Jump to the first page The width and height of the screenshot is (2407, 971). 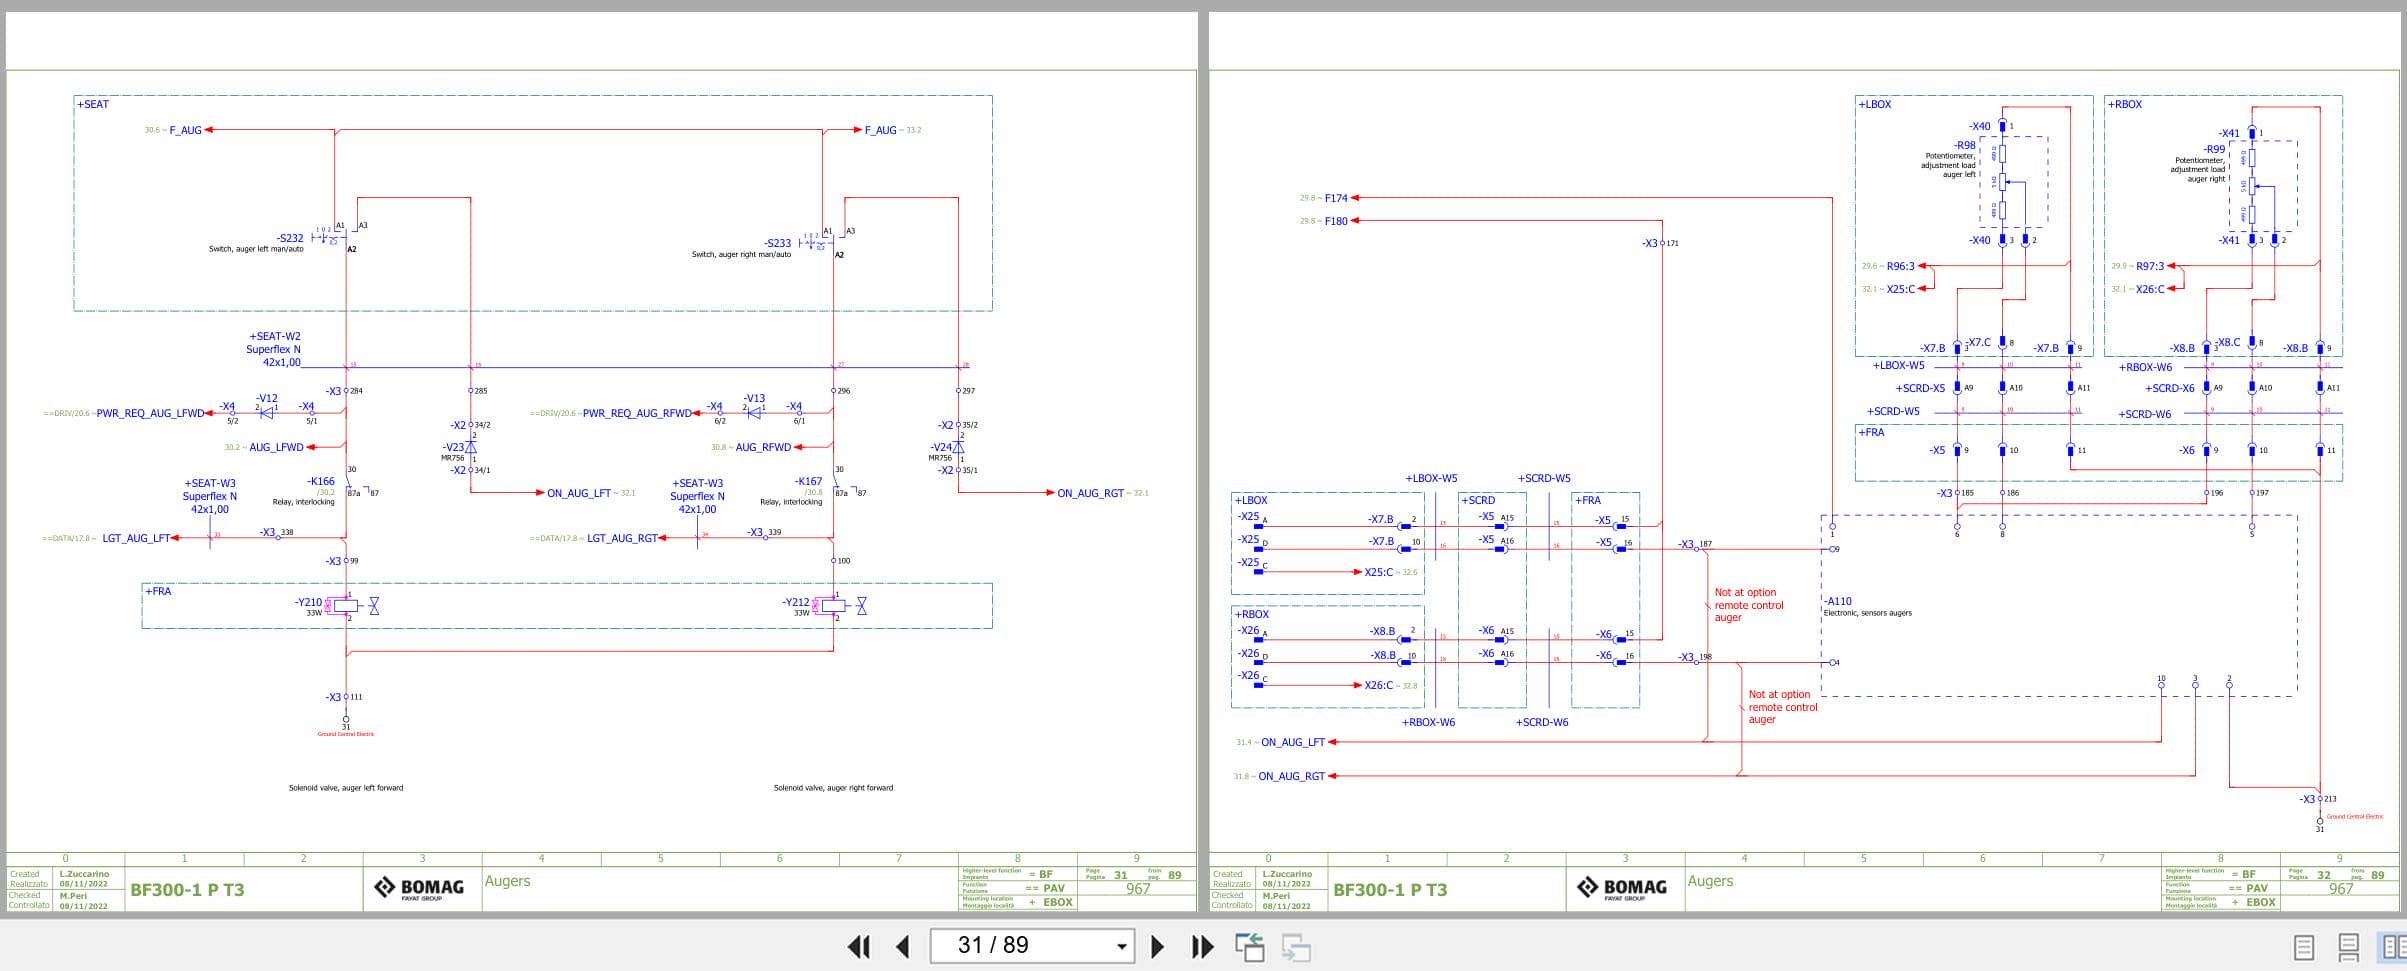(x=859, y=946)
